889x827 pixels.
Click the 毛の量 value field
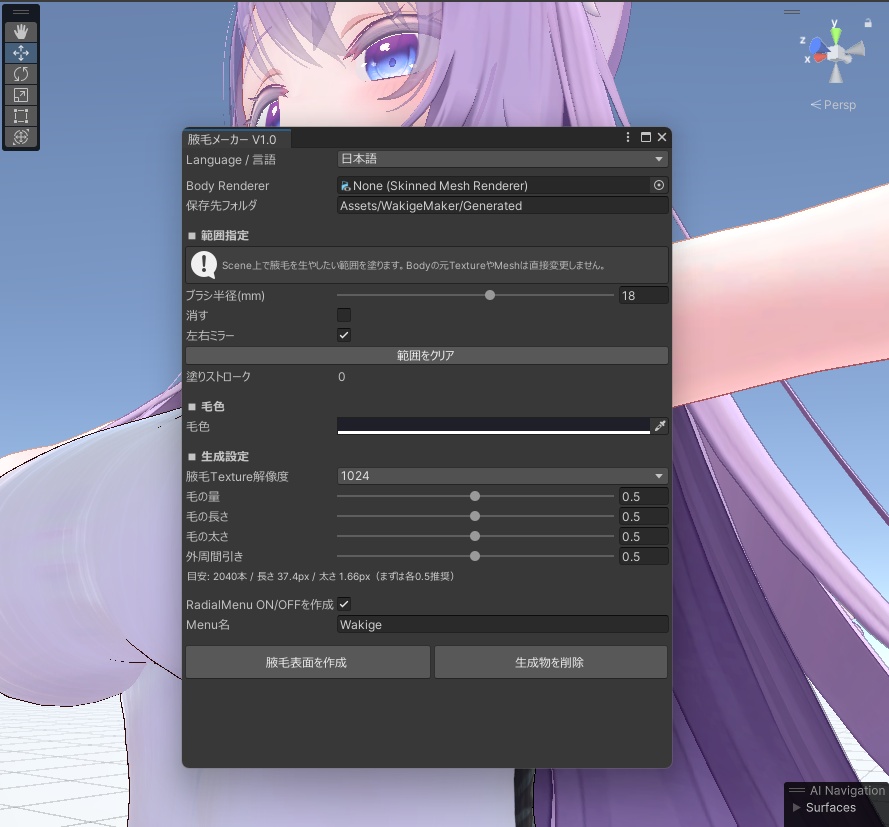coord(644,497)
